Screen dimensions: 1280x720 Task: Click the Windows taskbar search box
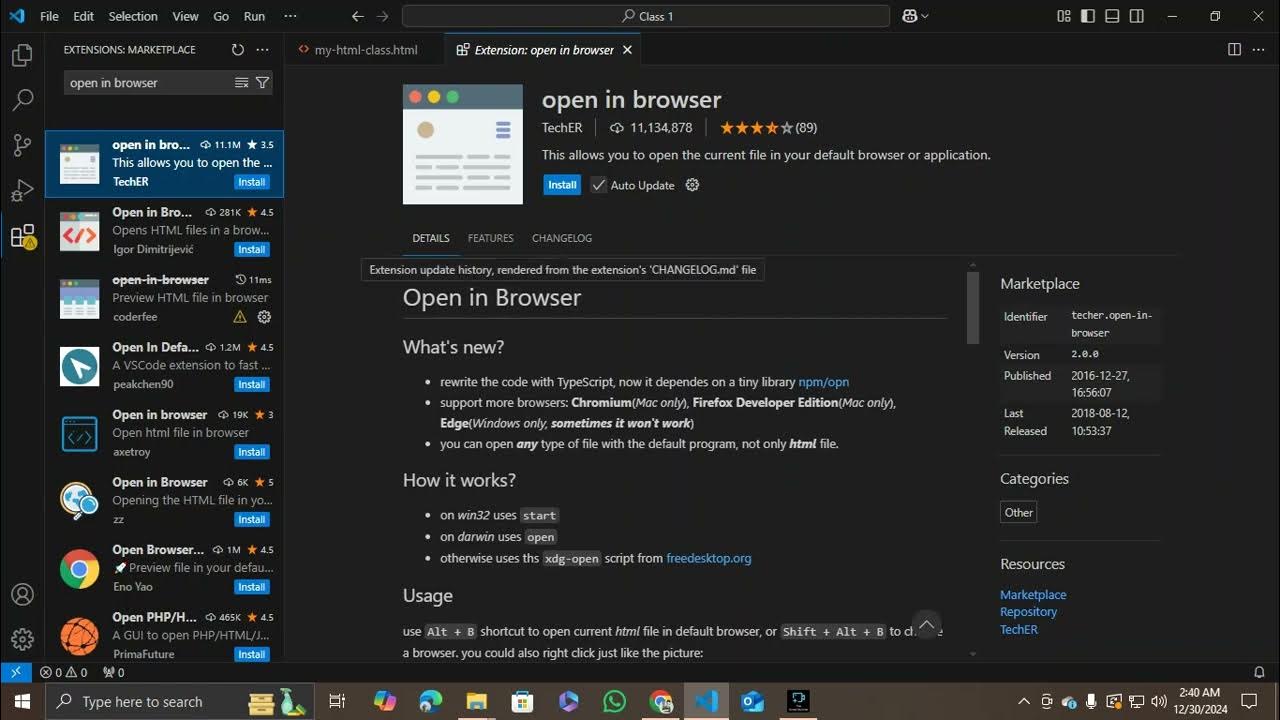[180, 701]
